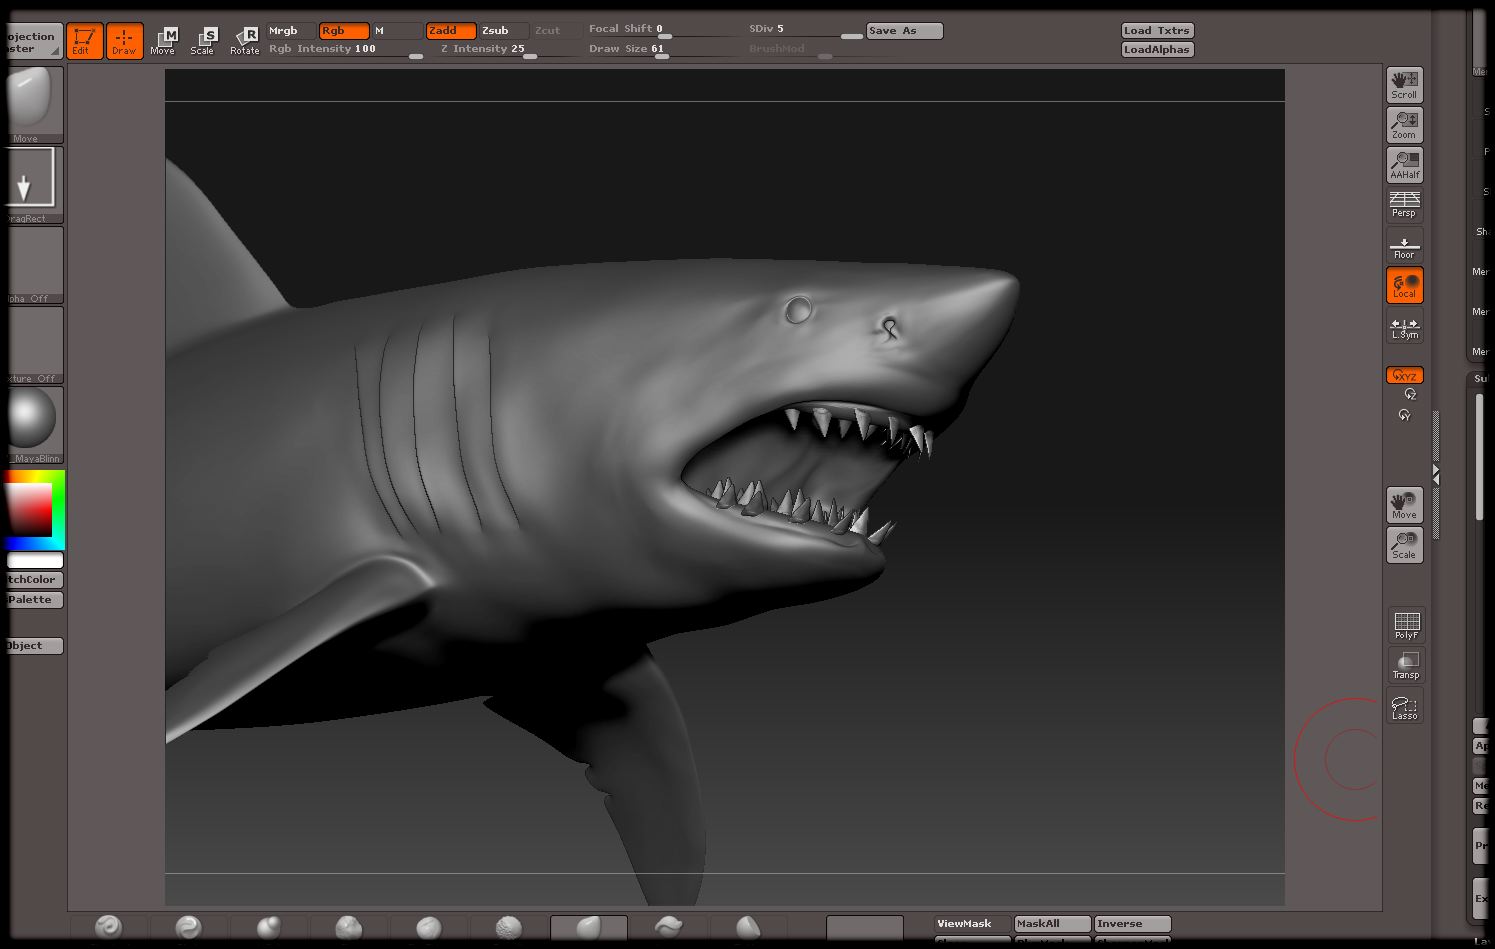Viewport: 1495px width, 949px height.
Task: Toggle PolyF polyframe display
Action: [1406, 625]
